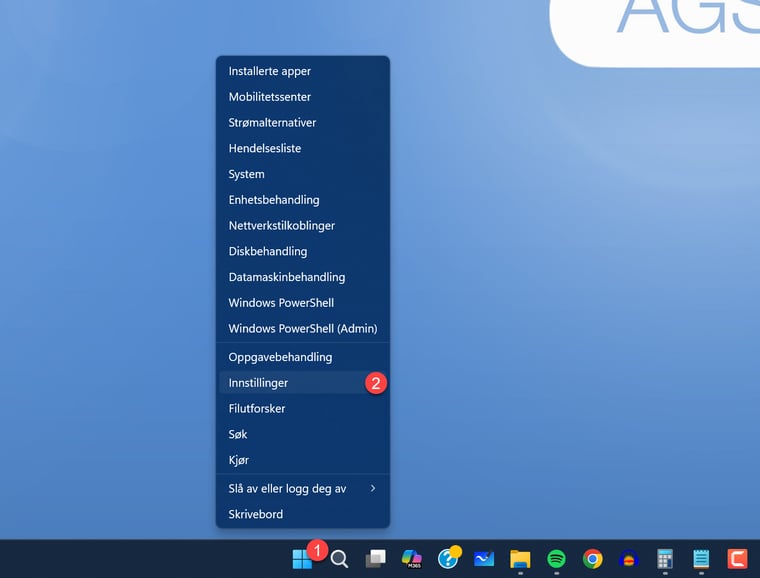The image size is (760, 578).
Task: Launch Diskbehandling
Action: coord(302,251)
